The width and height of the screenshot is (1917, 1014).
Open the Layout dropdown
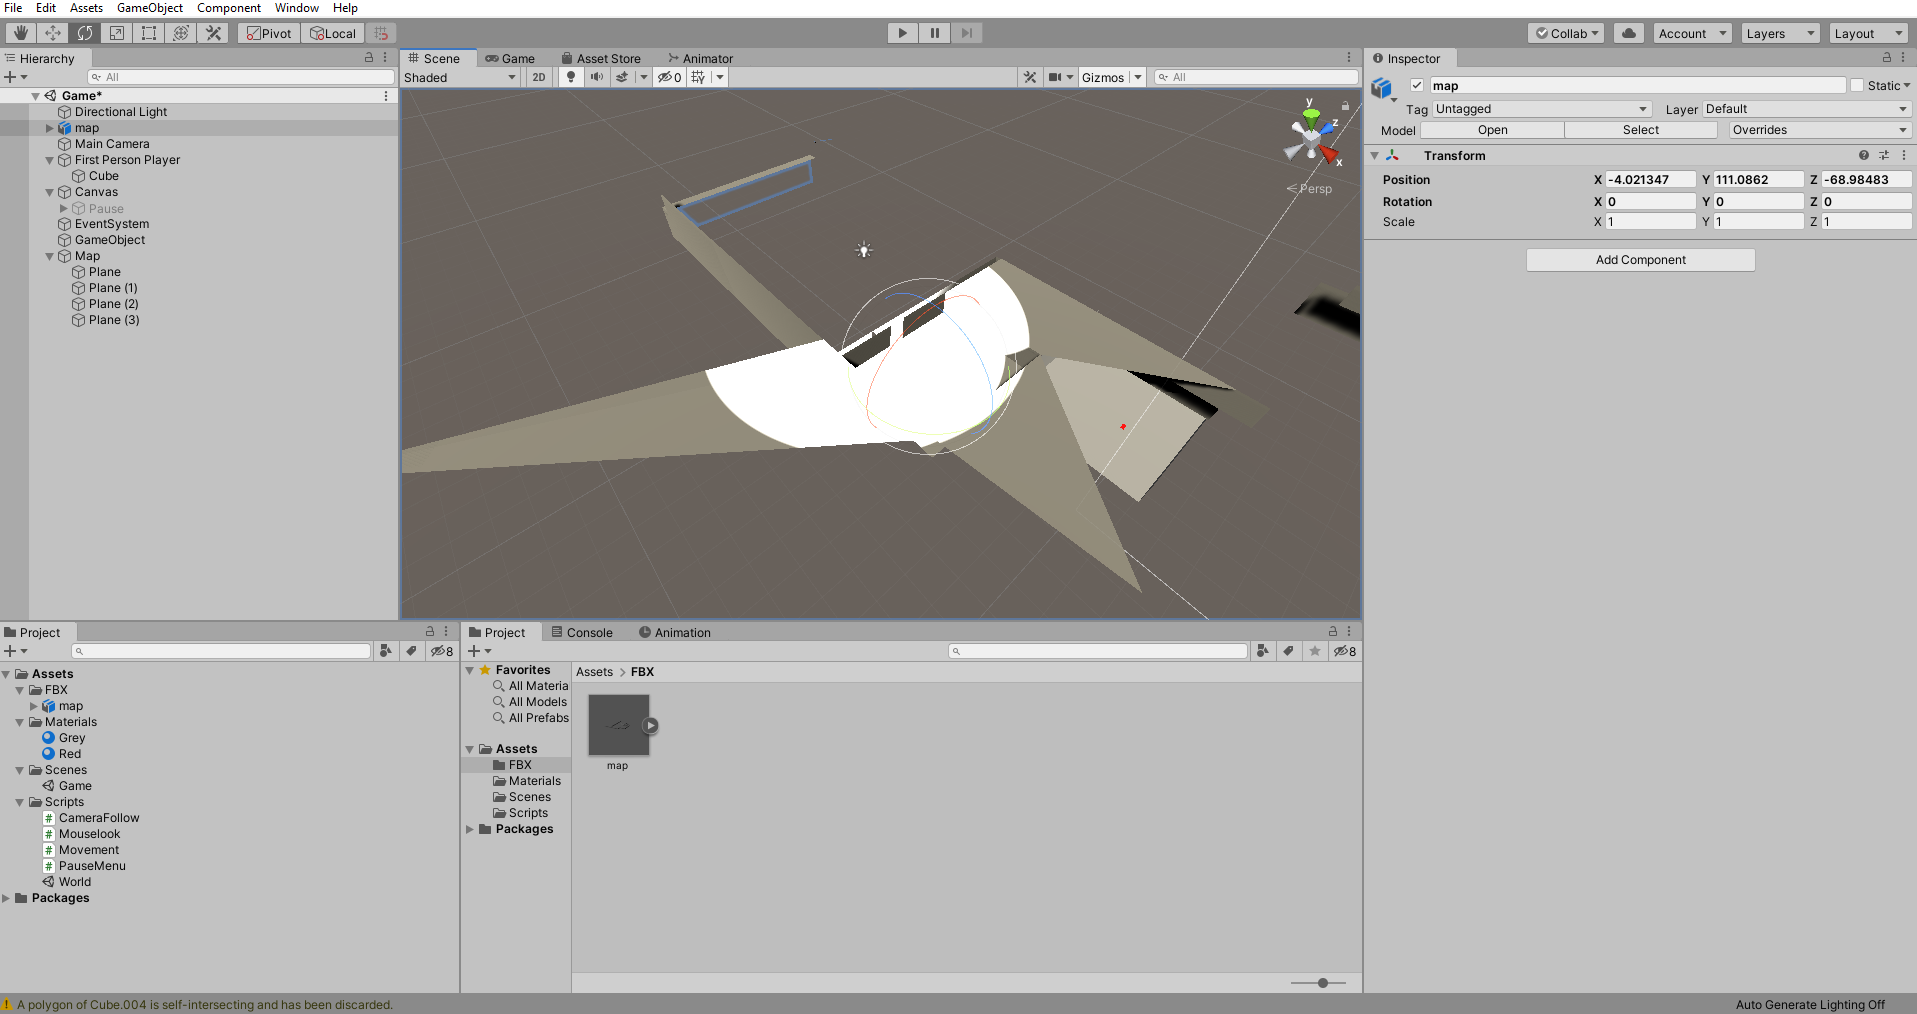[1868, 33]
